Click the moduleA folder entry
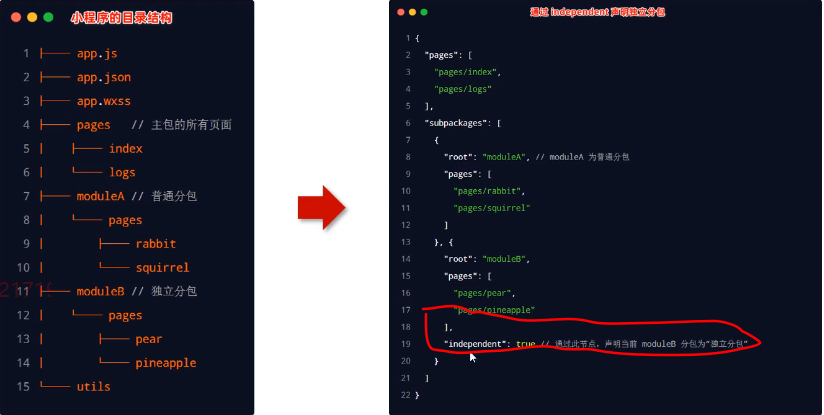 100,196
